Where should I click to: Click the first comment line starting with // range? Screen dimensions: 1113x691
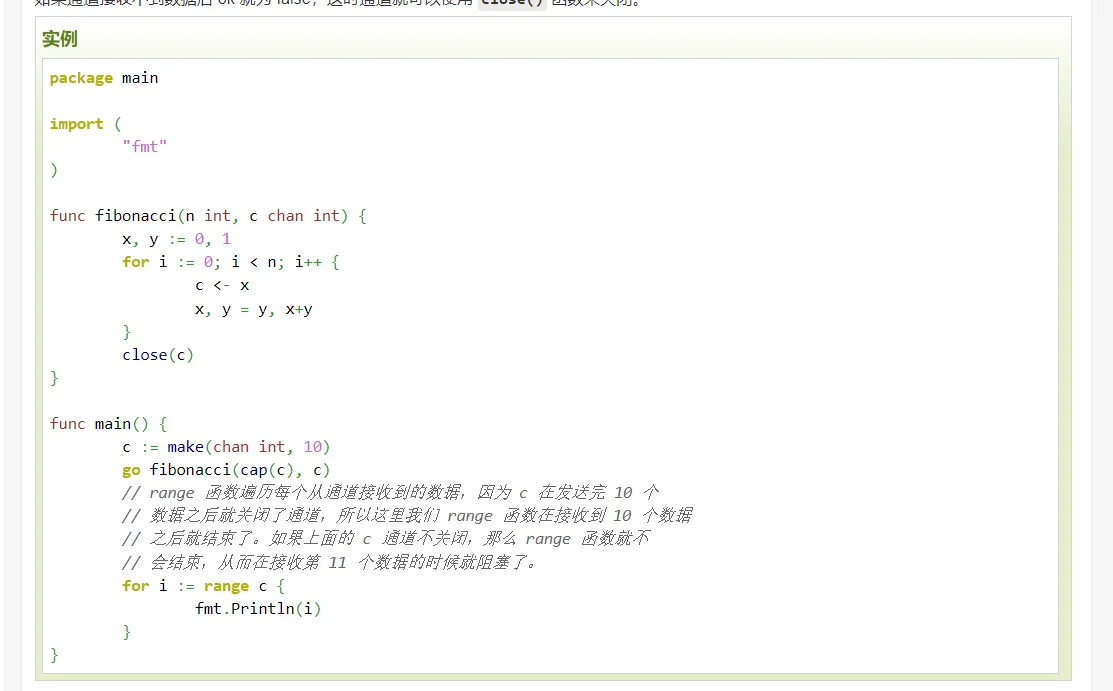(390, 493)
